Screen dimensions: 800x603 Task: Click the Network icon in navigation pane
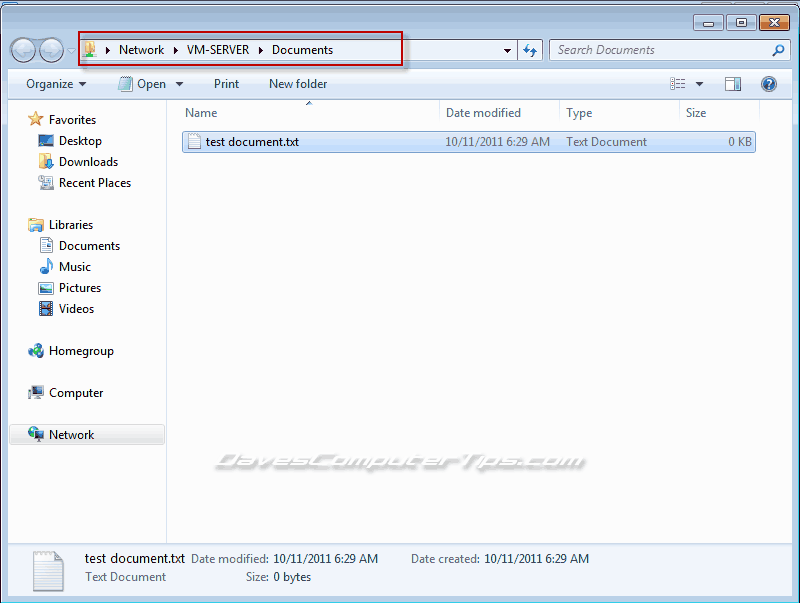tap(36, 434)
